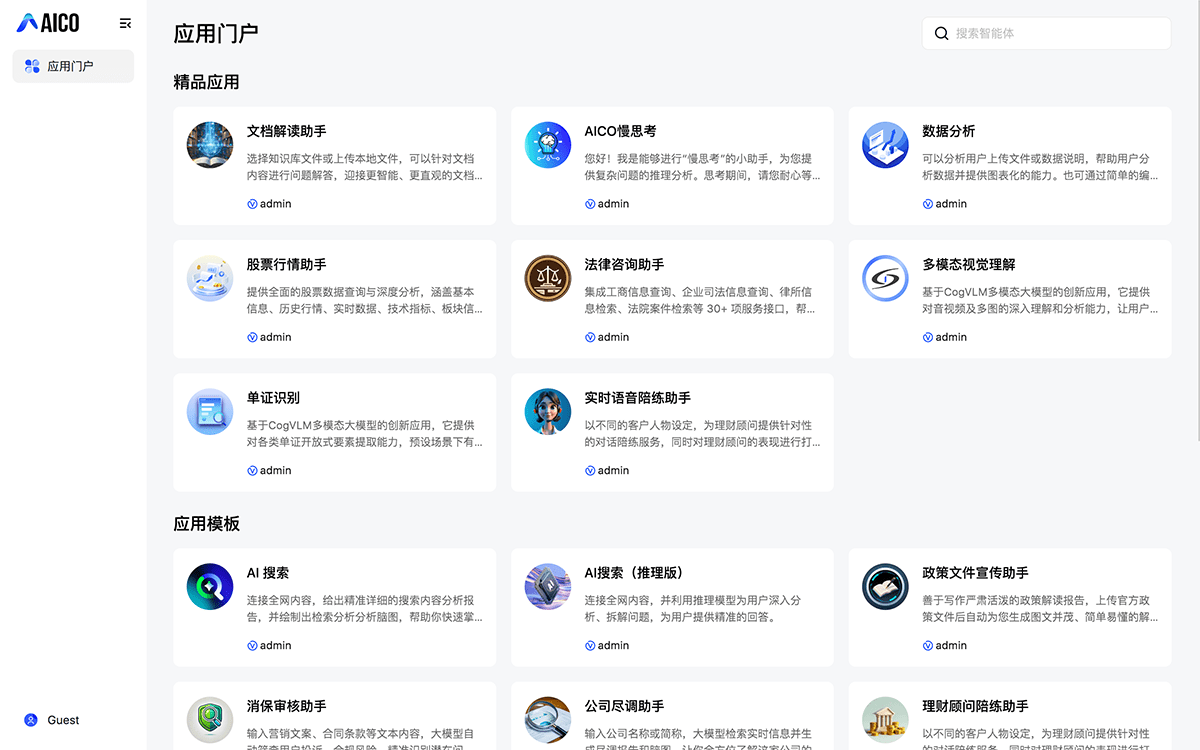
Task: Click the AICO慢思考 title
Action: click(620, 131)
